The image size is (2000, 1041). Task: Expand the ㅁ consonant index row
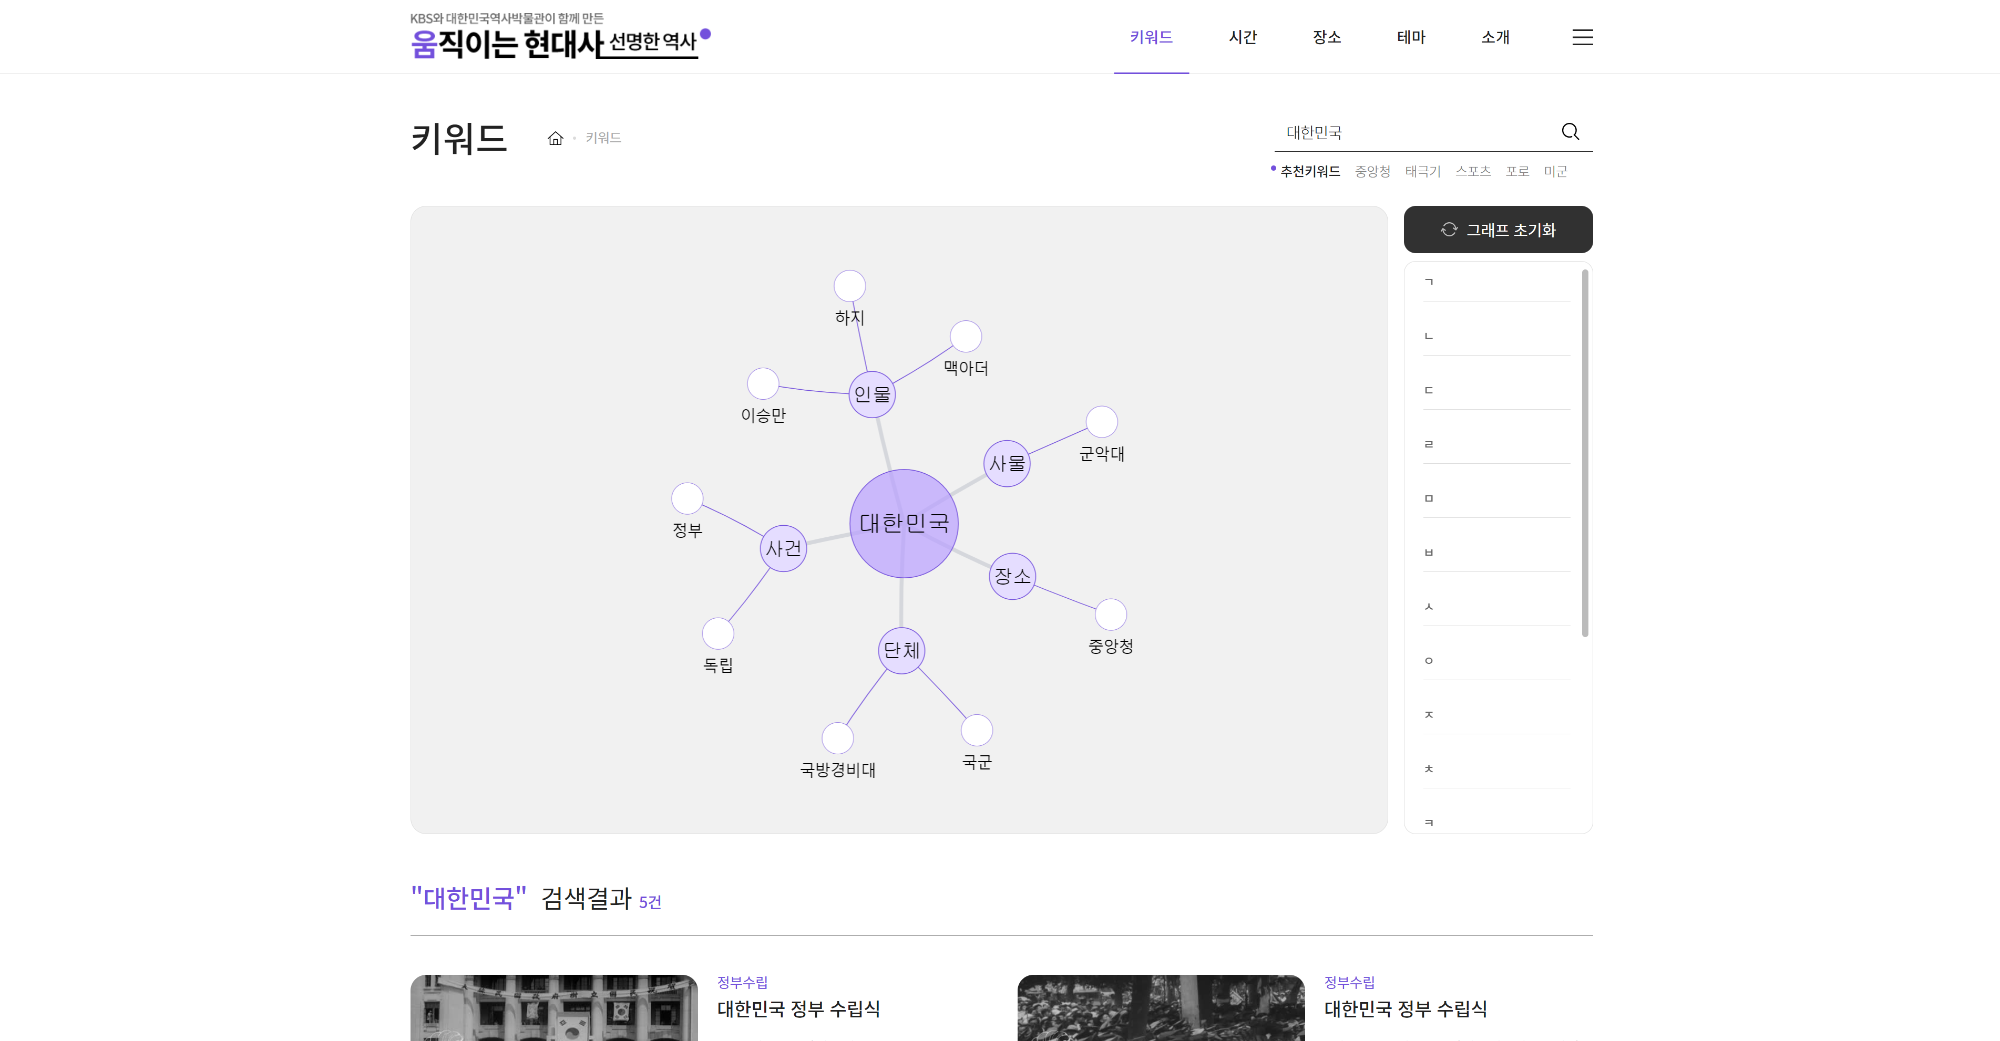tap(1496, 498)
